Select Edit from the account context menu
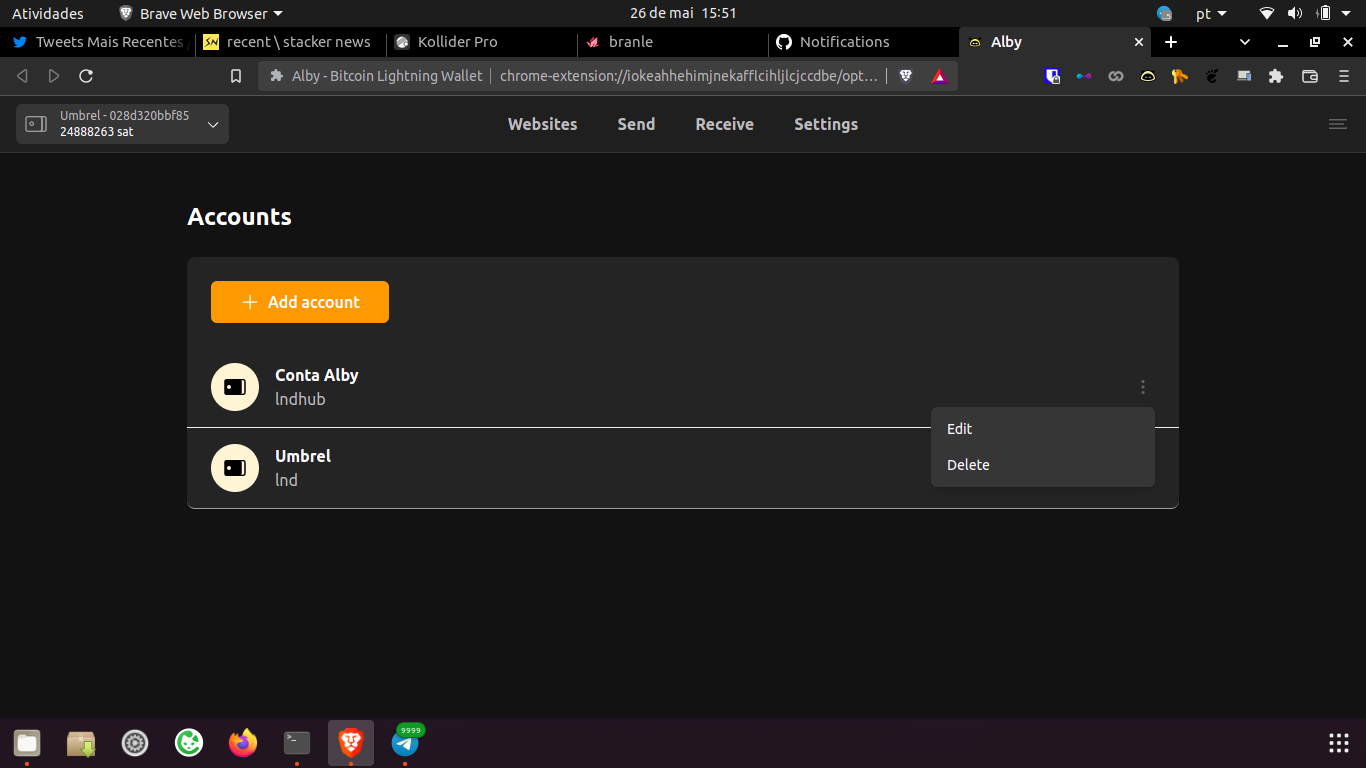The width and height of the screenshot is (1366, 768). [959, 428]
